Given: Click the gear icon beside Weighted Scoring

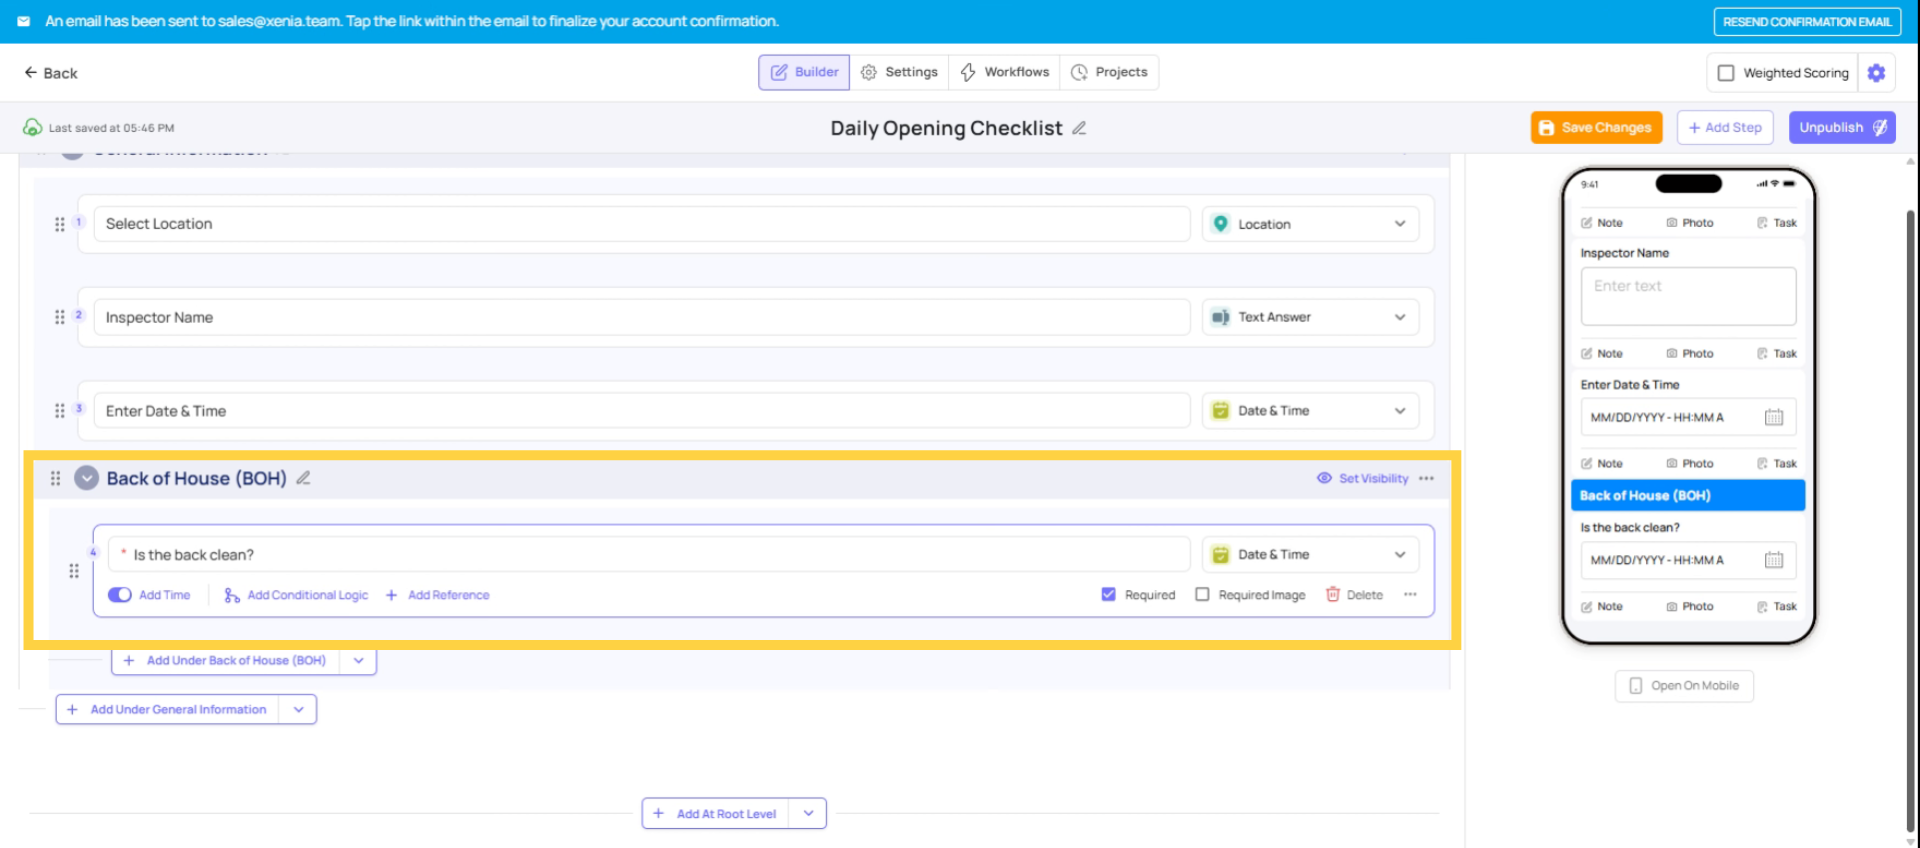Looking at the screenshot, I should pyautogui.click(x=1876, y=73).
